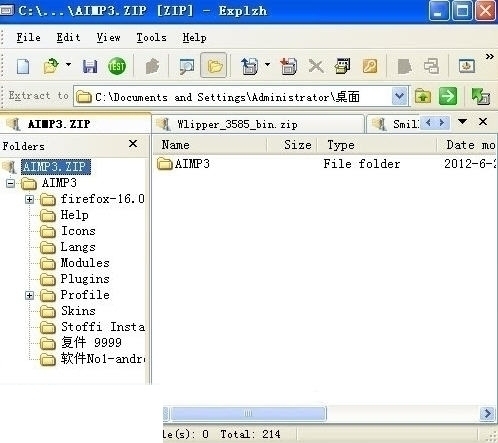Click the yellow key password icon

point(370,66)
